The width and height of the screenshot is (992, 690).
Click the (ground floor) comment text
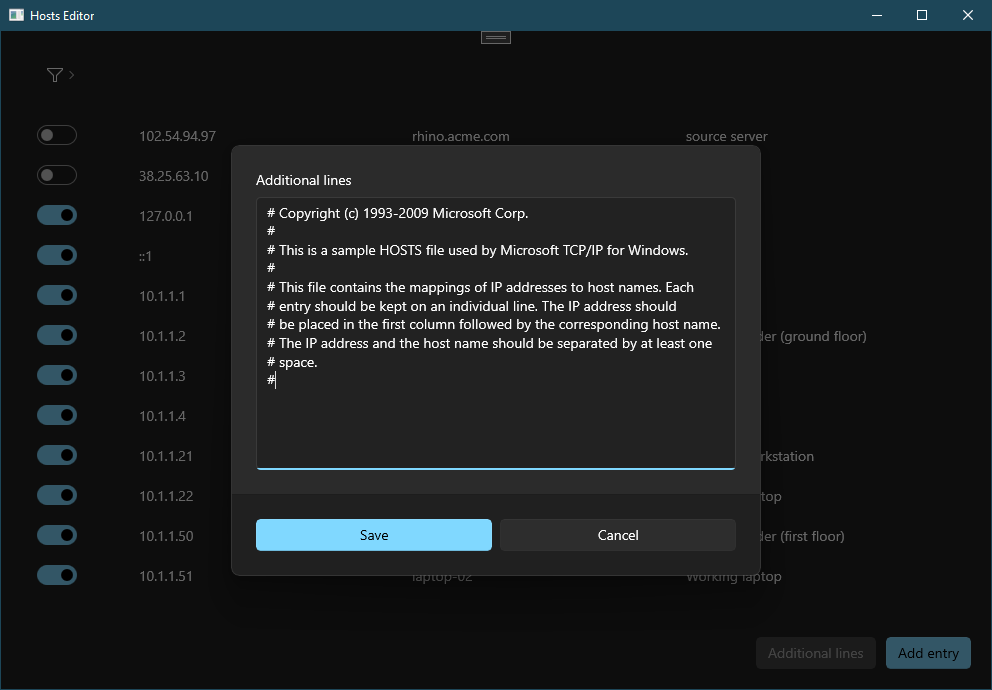[823, 336]
